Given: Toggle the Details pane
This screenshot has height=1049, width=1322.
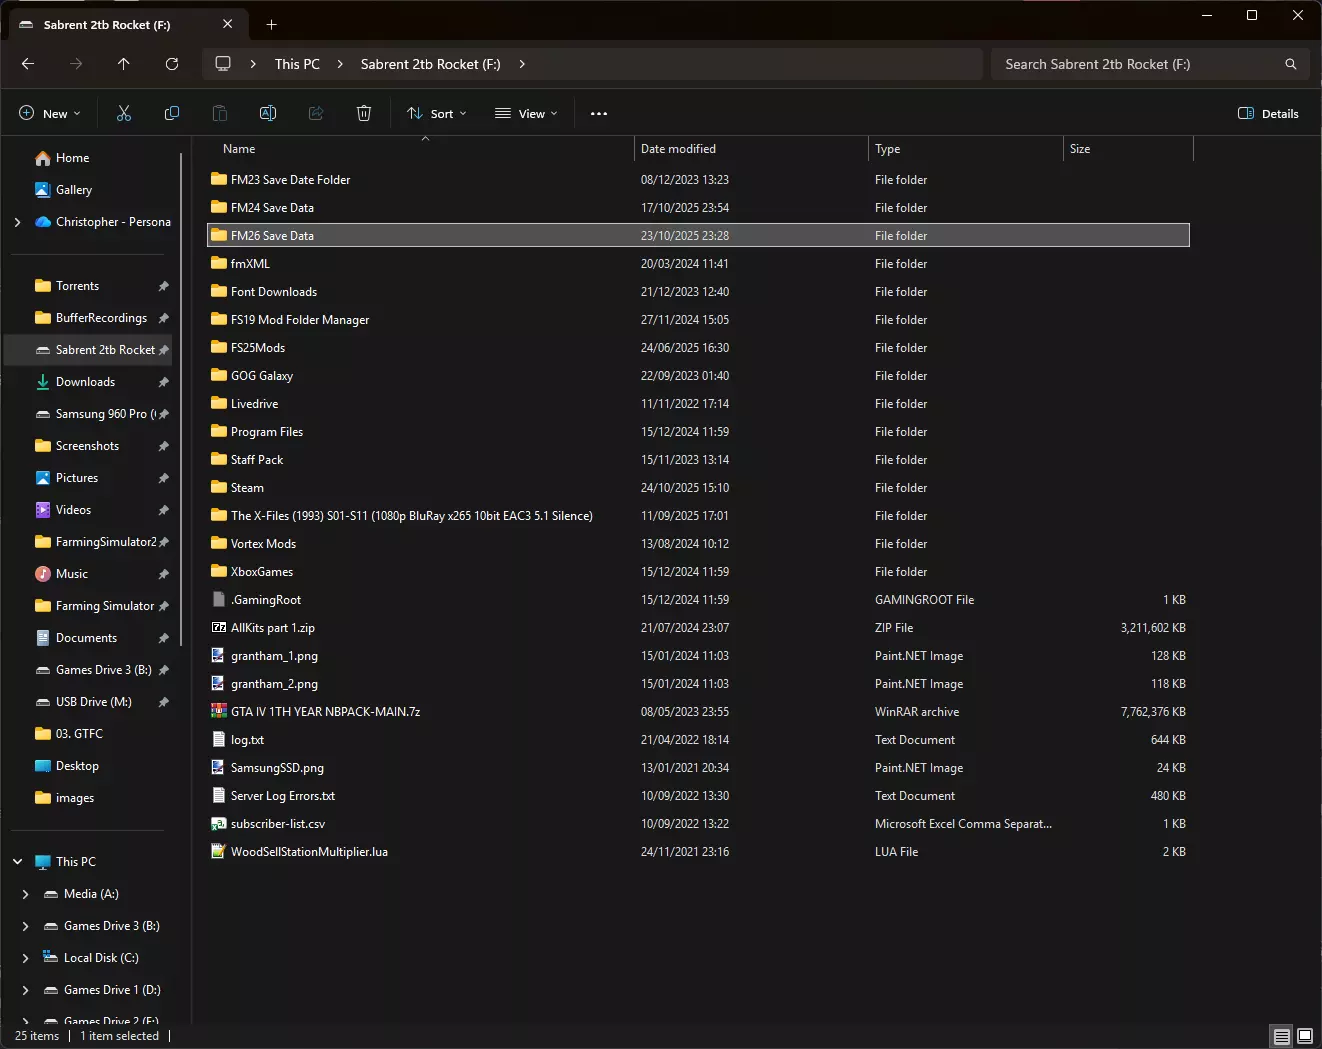Looking at the screenshot, I should [1268, 114].
